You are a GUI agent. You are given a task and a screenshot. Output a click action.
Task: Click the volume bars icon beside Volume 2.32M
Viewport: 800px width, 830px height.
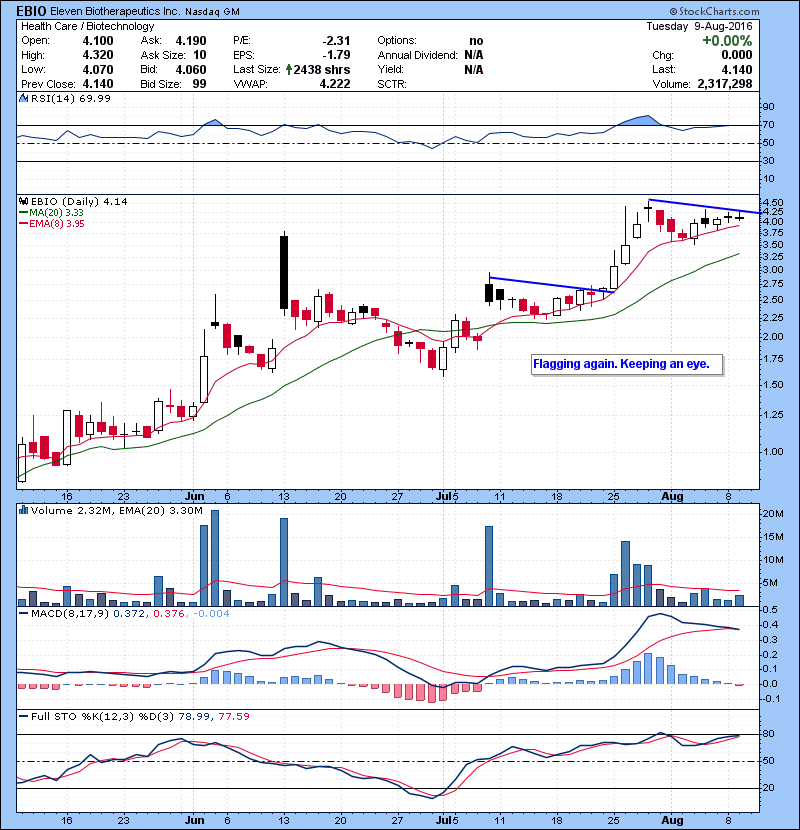tap(23, 510)
